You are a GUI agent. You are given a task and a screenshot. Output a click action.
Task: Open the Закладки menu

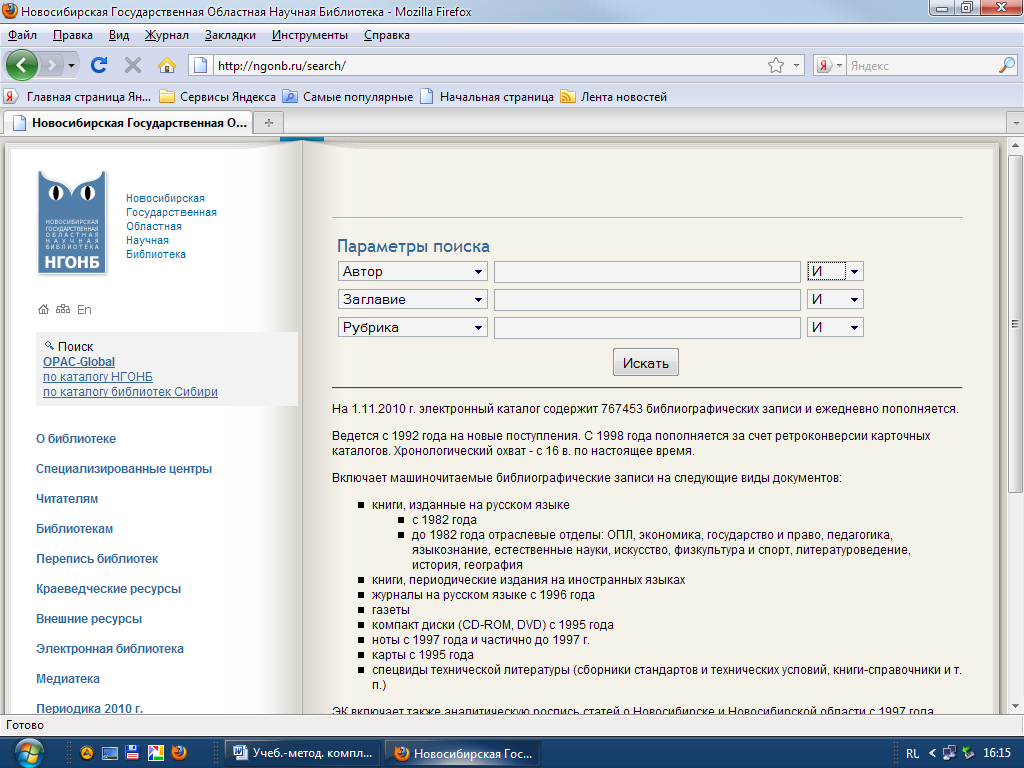tap(230, 35)
